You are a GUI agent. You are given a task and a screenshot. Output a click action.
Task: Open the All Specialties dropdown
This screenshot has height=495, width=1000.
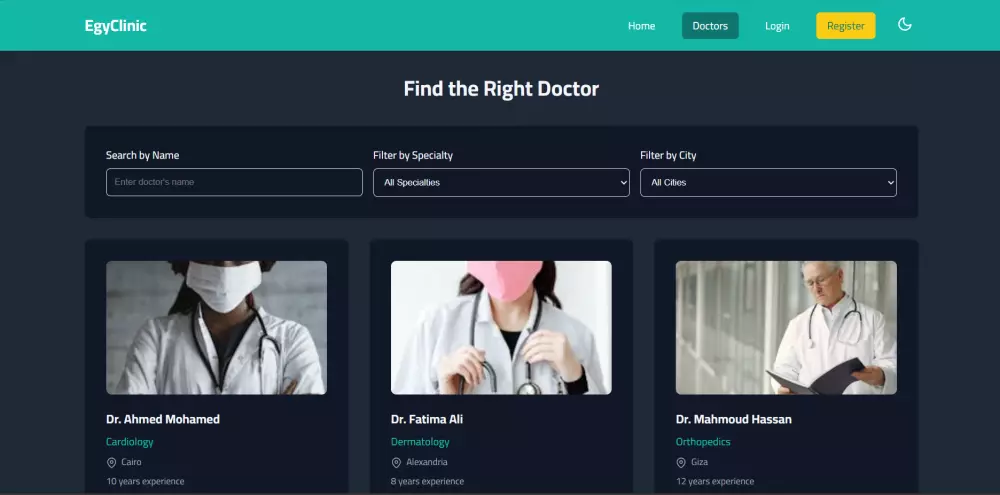[501, 182]
